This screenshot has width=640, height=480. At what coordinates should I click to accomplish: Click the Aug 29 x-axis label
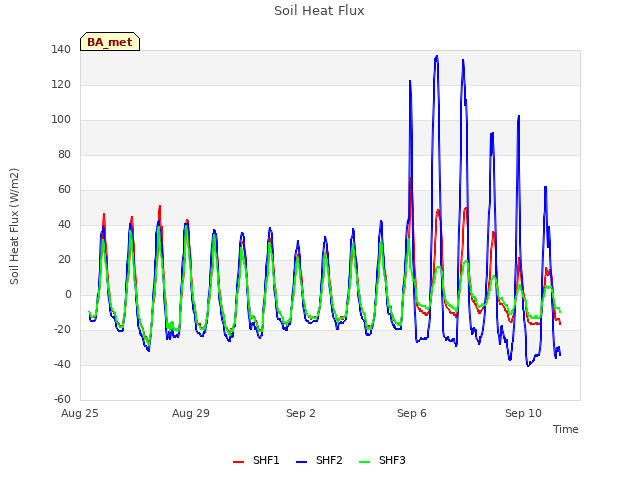coord(191,413)
